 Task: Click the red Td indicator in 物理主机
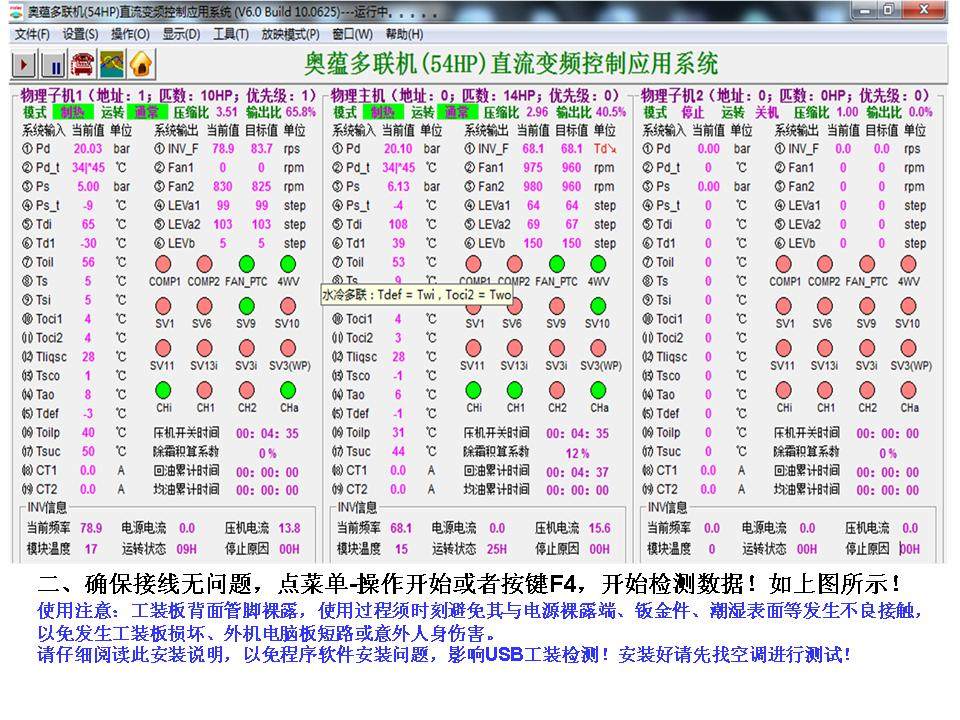pyautogui.click(x=605, y=149)
